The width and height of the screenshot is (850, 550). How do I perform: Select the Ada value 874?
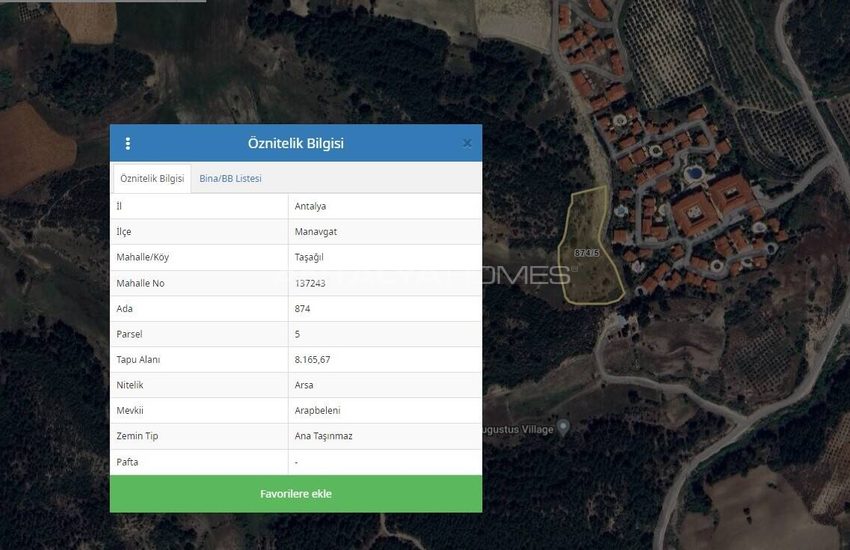pyautogui.click(x=302, y=308)
